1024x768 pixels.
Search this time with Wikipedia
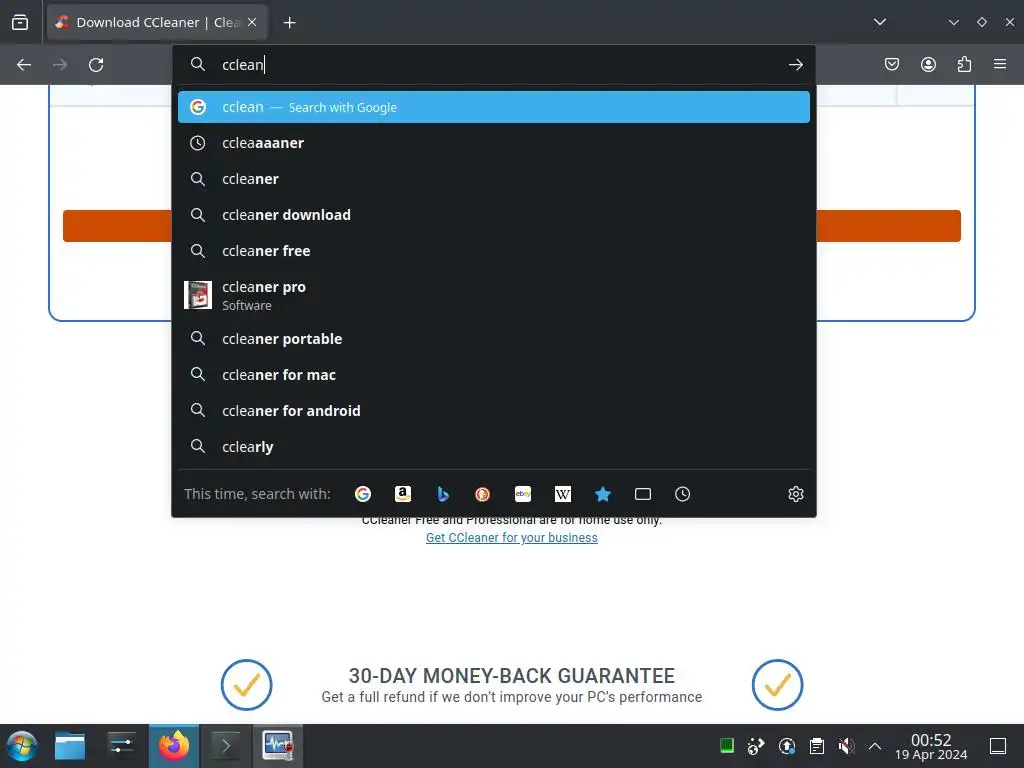click(x=563, y=494)
